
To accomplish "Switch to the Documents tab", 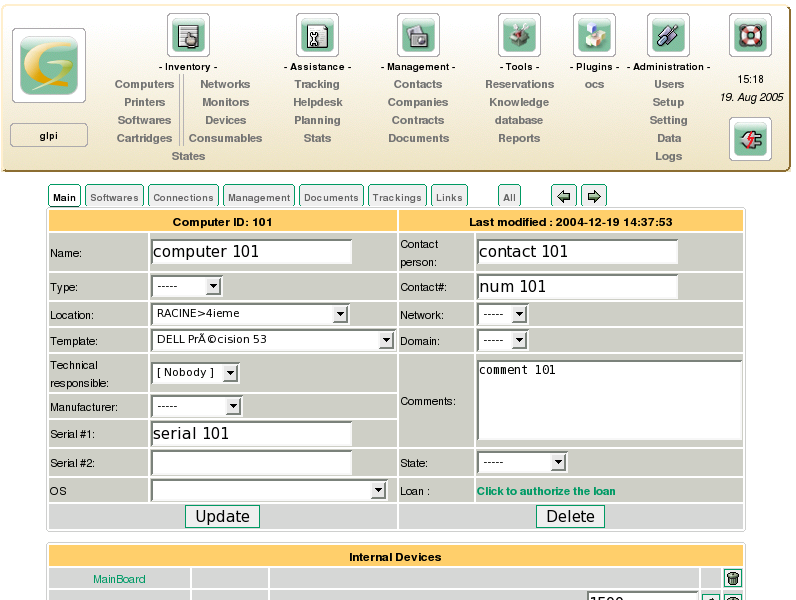I will (x=331, y=197).
